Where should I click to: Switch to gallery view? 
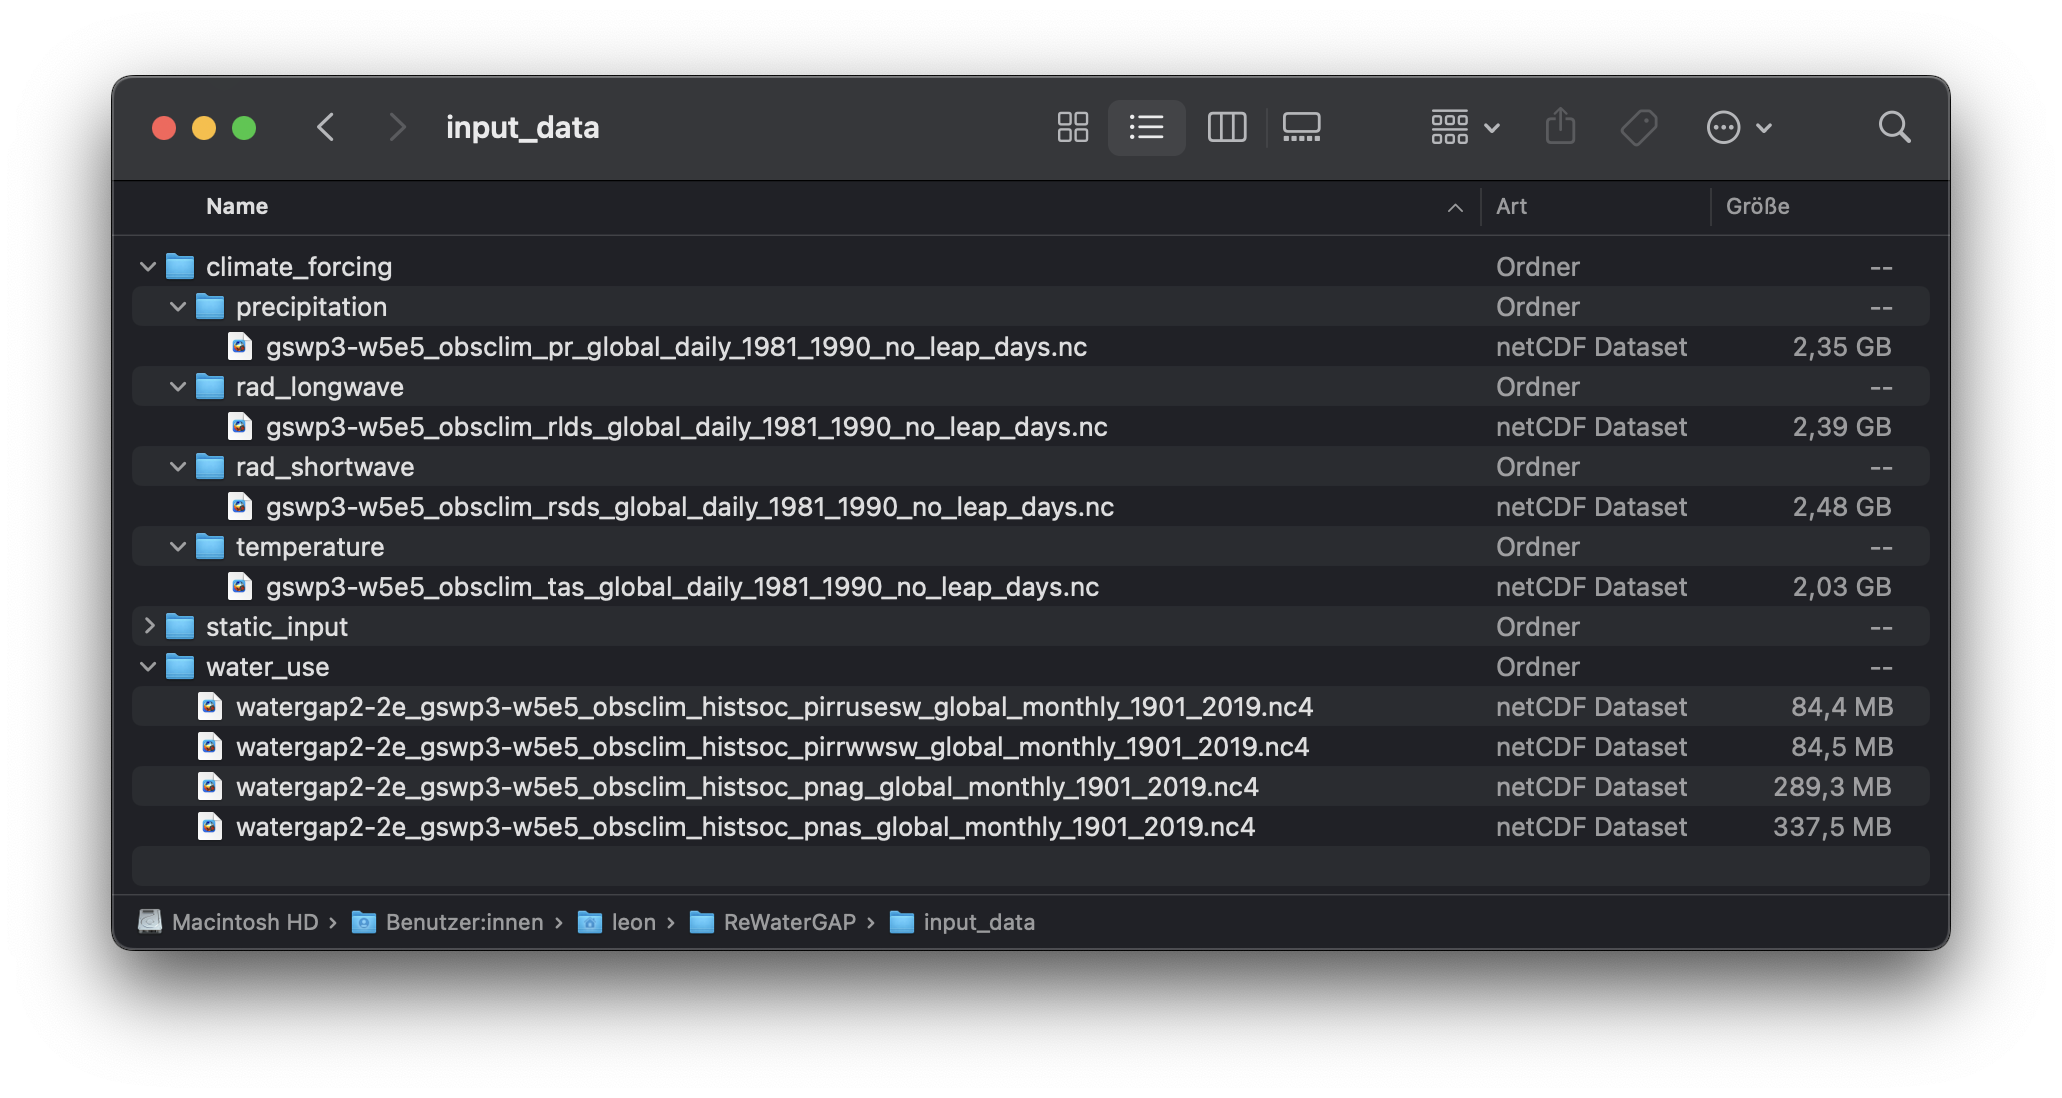[1301, 127]
